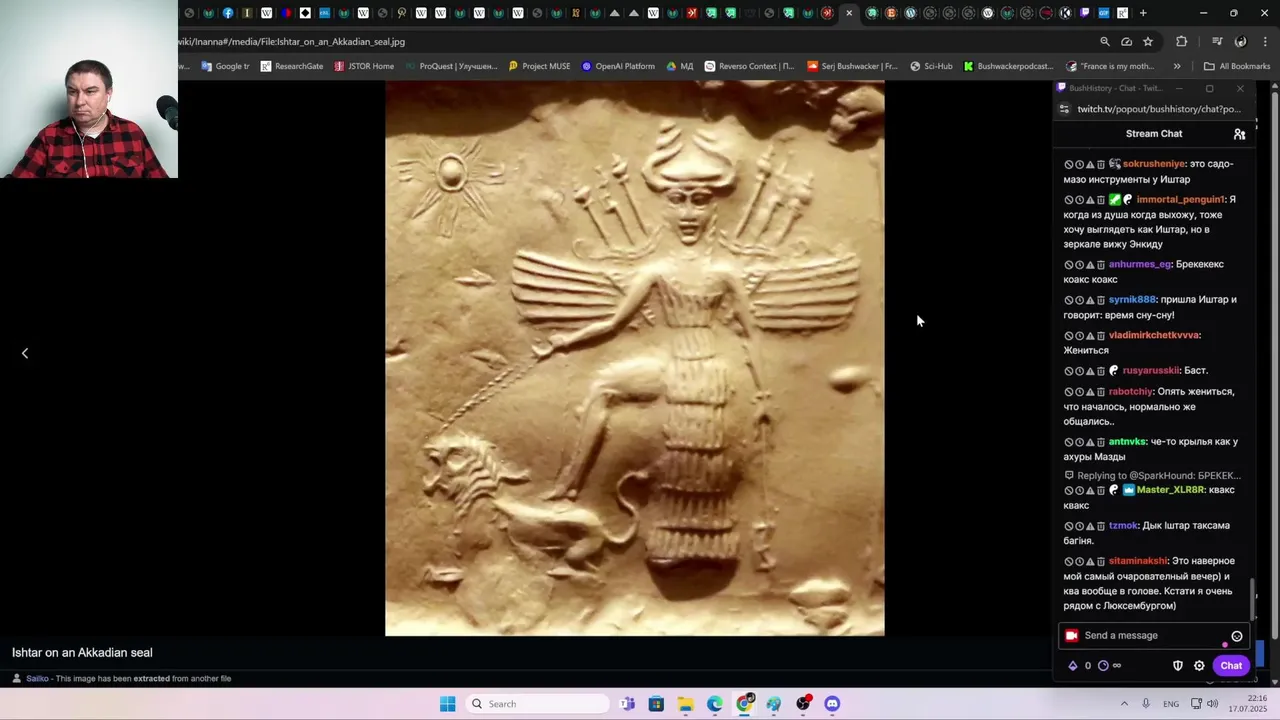Screen dimensions: 1280x720
Task: Open the Chrome profile avatar
Action: pos(1241,42)
